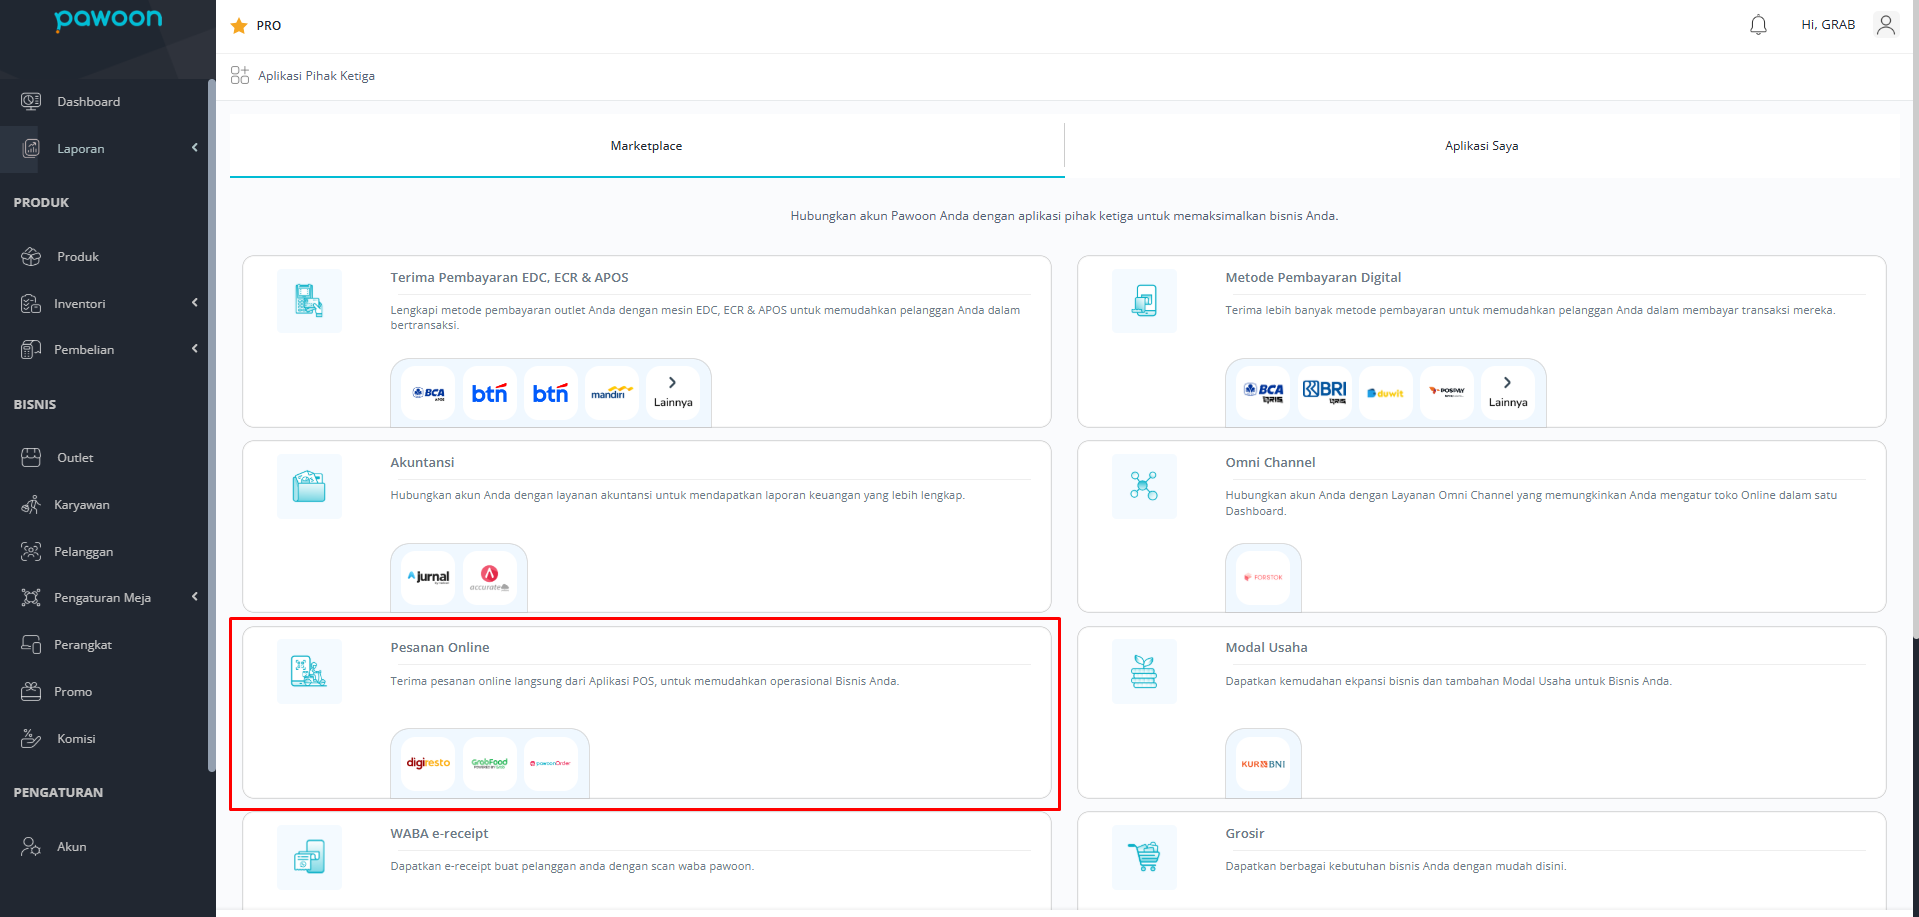Open the Forstok omni channel app

(1264, 578)
